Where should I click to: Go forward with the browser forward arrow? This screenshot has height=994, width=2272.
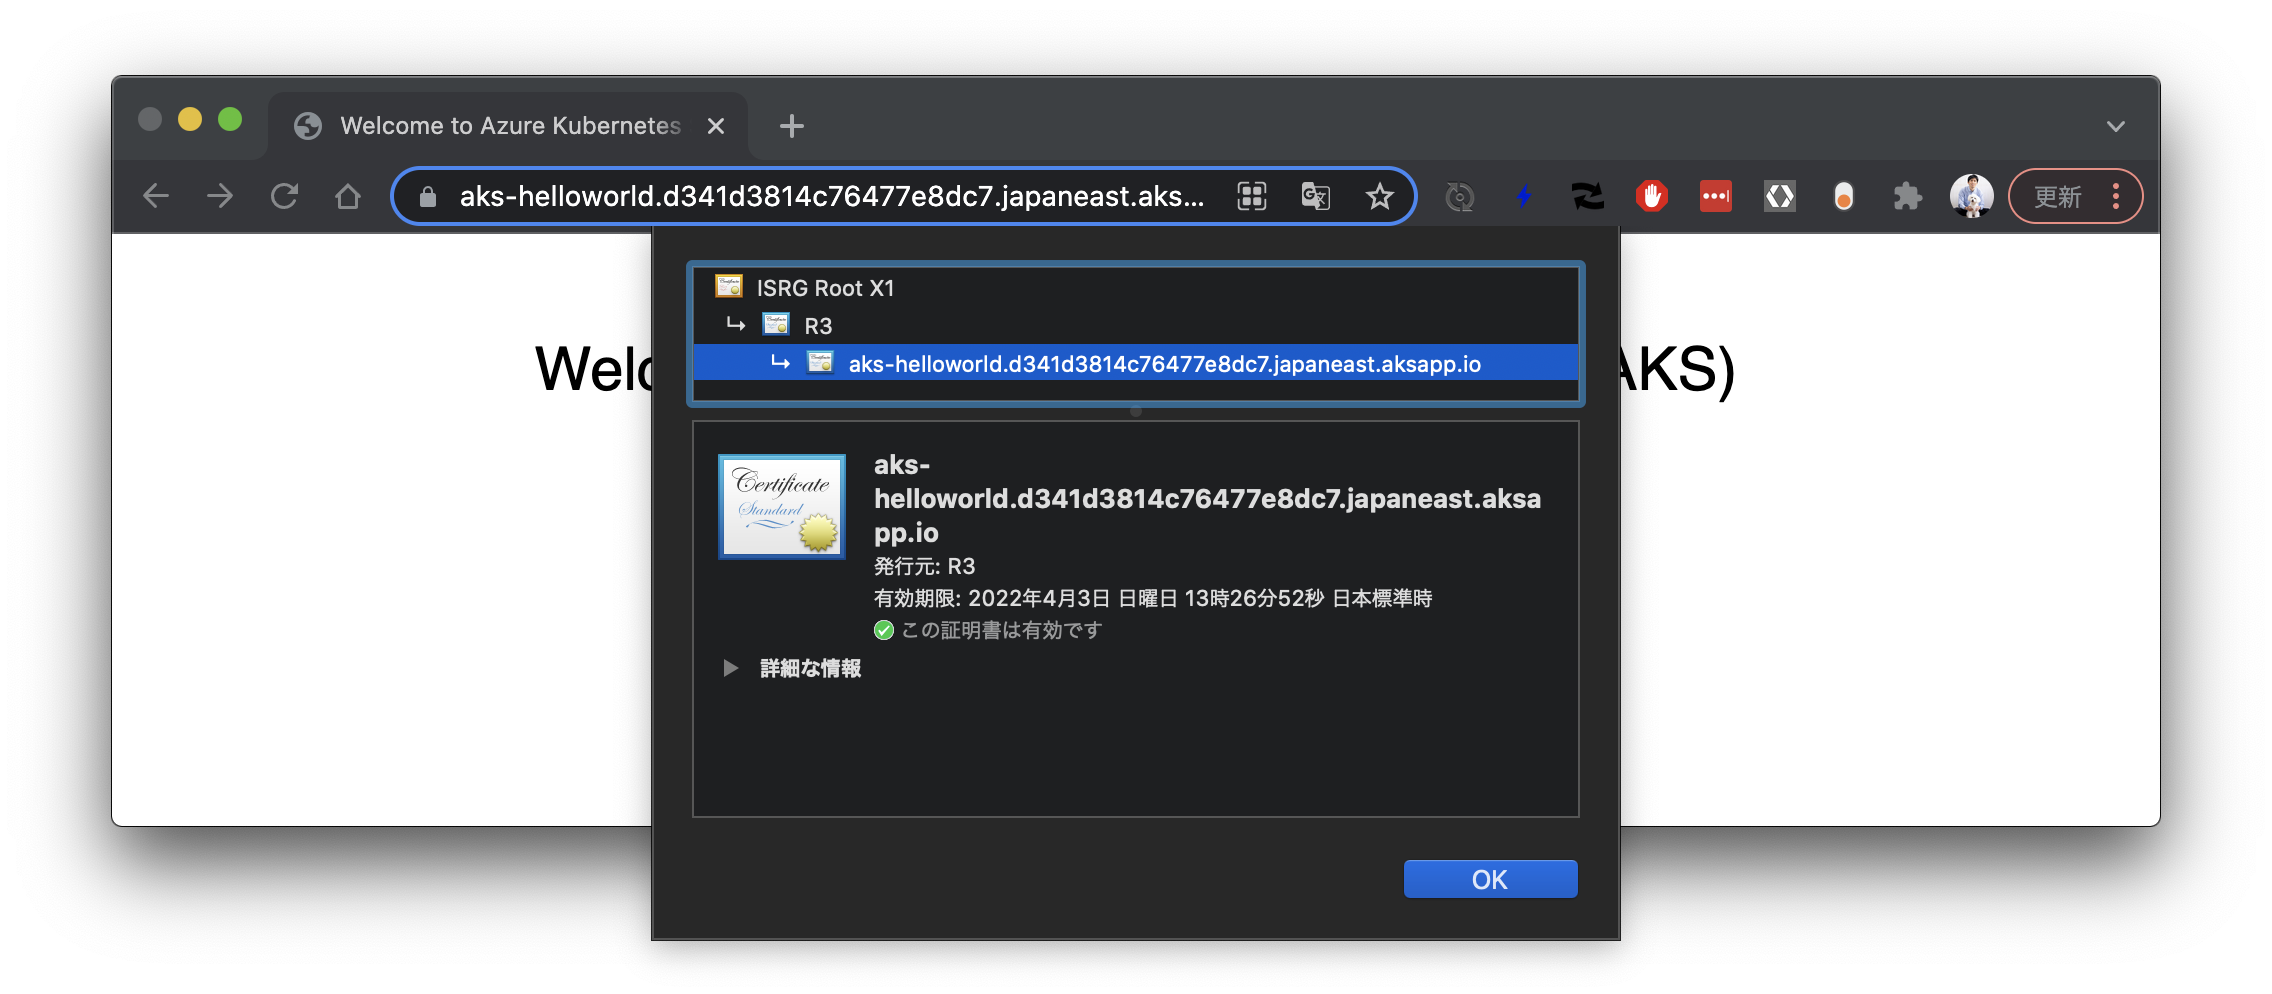[x=220, y=196]
